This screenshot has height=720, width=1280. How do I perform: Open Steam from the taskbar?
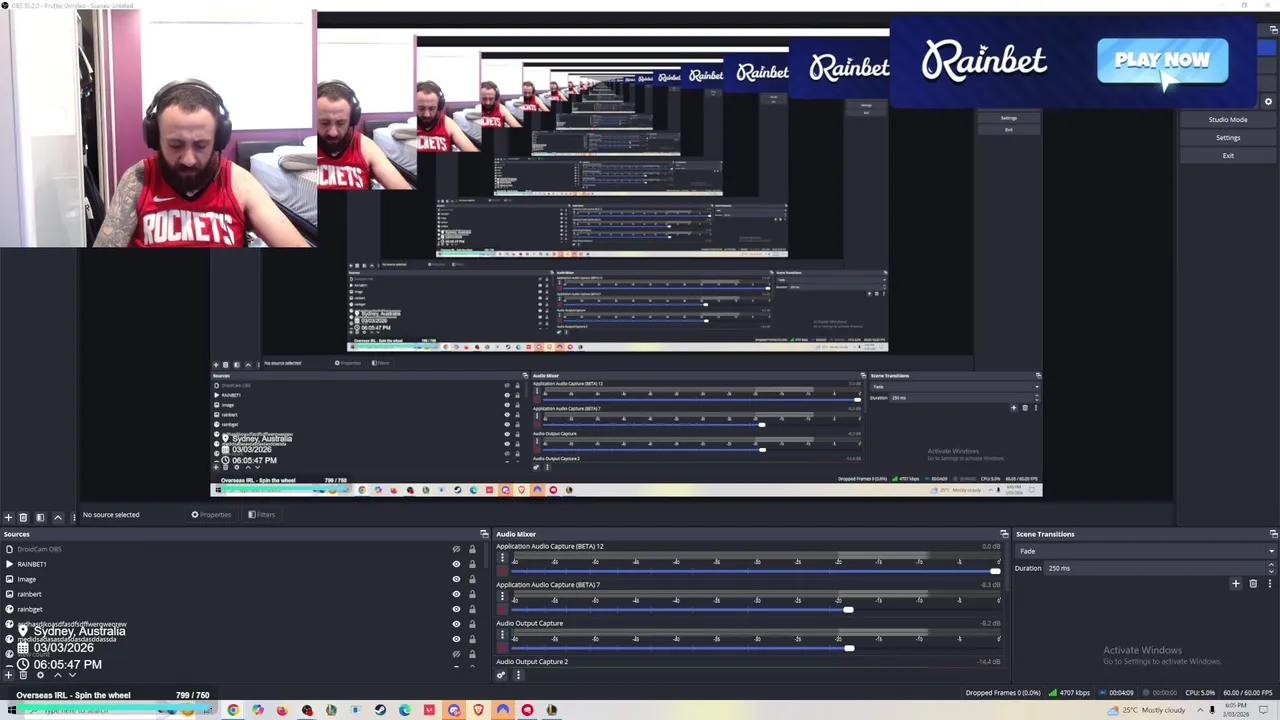[x=380, y=710]
